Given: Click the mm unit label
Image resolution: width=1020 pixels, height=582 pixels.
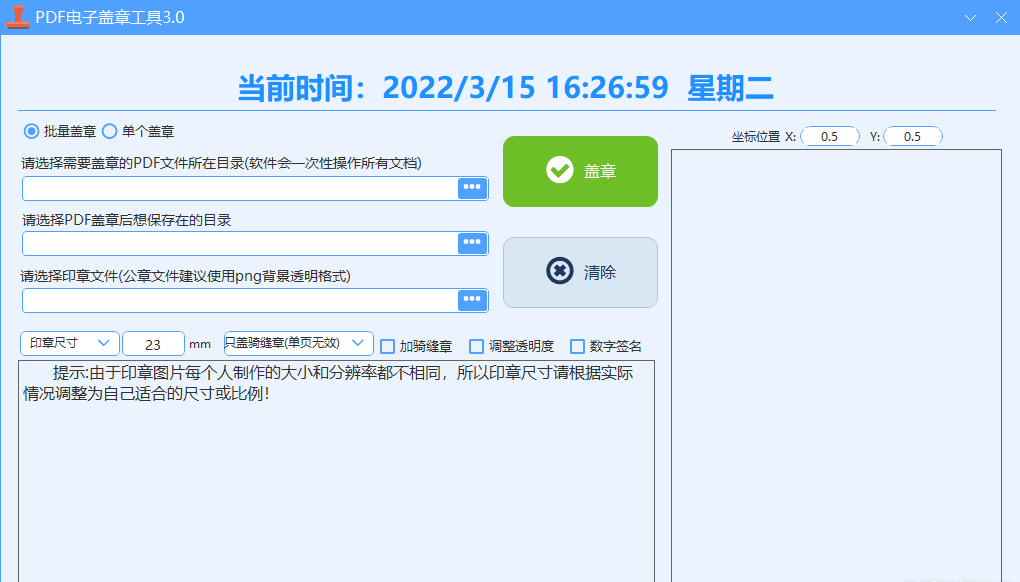Looking at the screenshot, I should pos(200,344).
